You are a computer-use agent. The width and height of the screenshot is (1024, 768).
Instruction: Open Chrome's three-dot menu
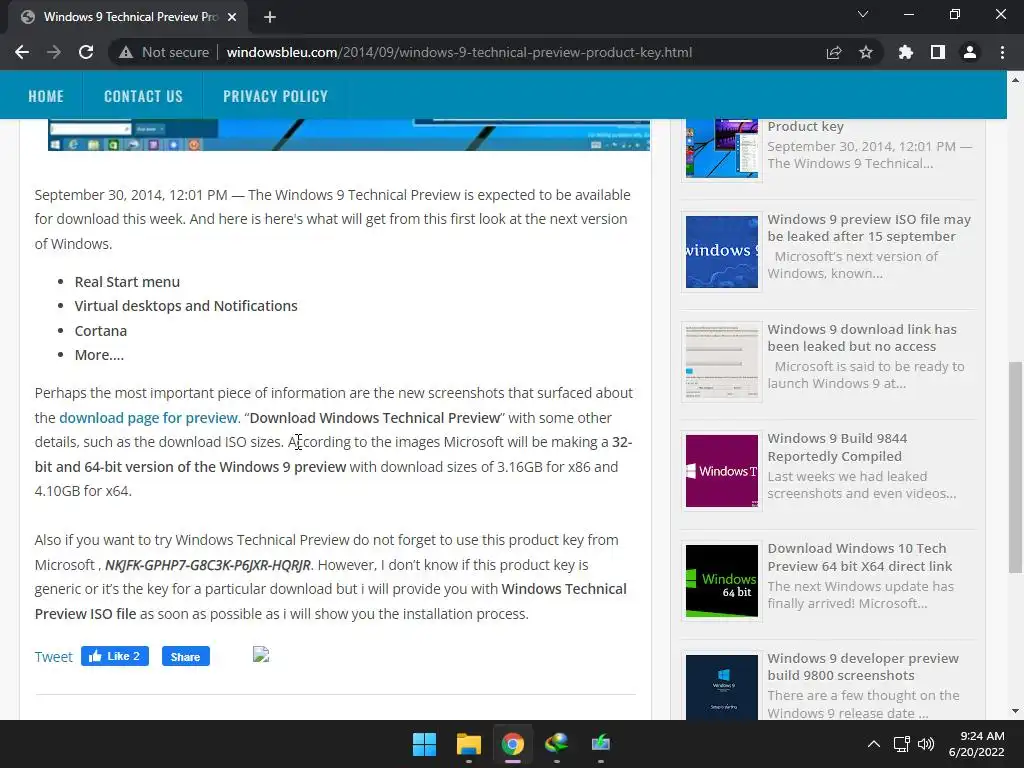(x=1002, y=52)
